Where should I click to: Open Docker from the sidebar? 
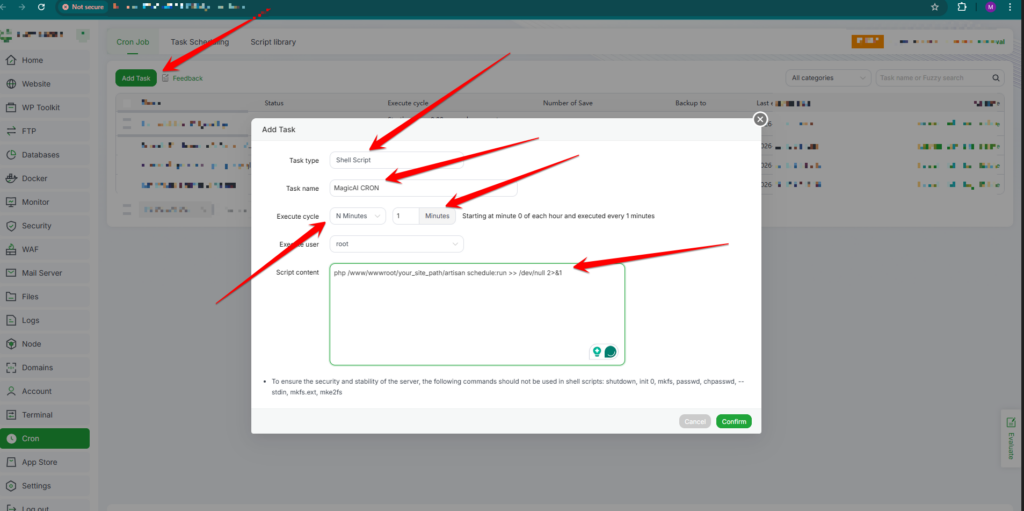point(35,178)
